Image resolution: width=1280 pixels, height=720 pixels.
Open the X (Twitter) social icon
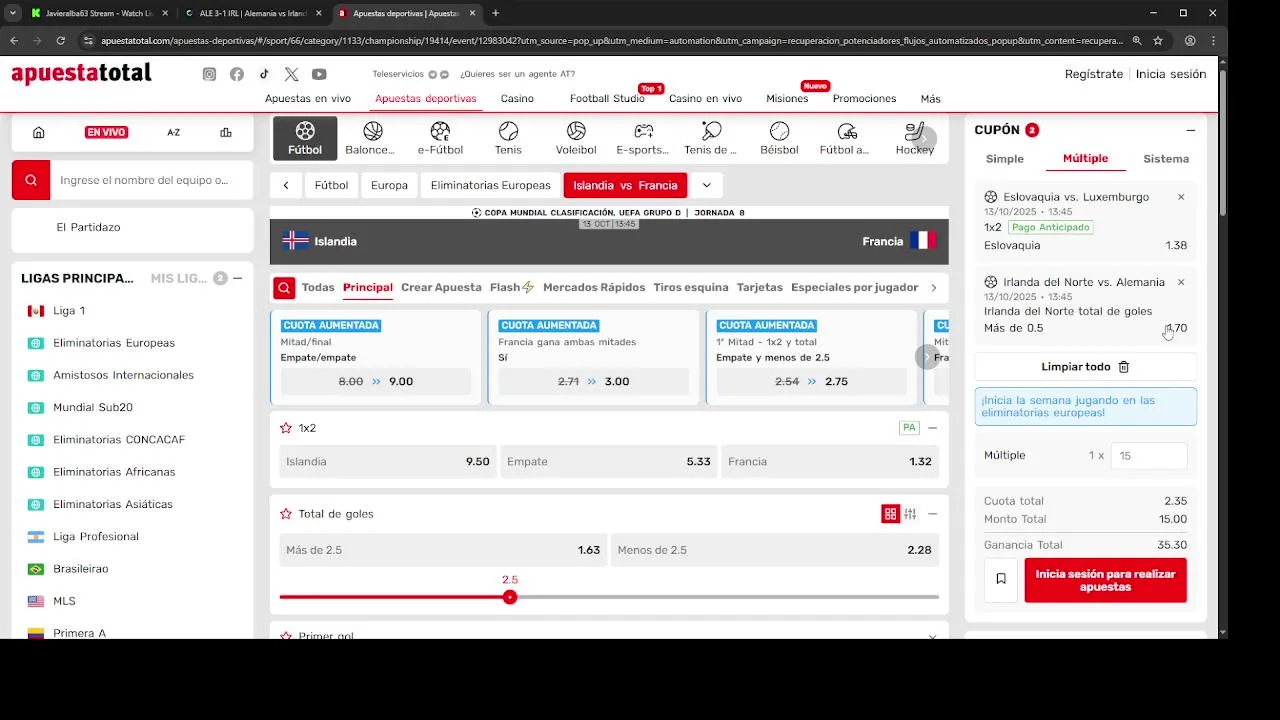[291, 74]
